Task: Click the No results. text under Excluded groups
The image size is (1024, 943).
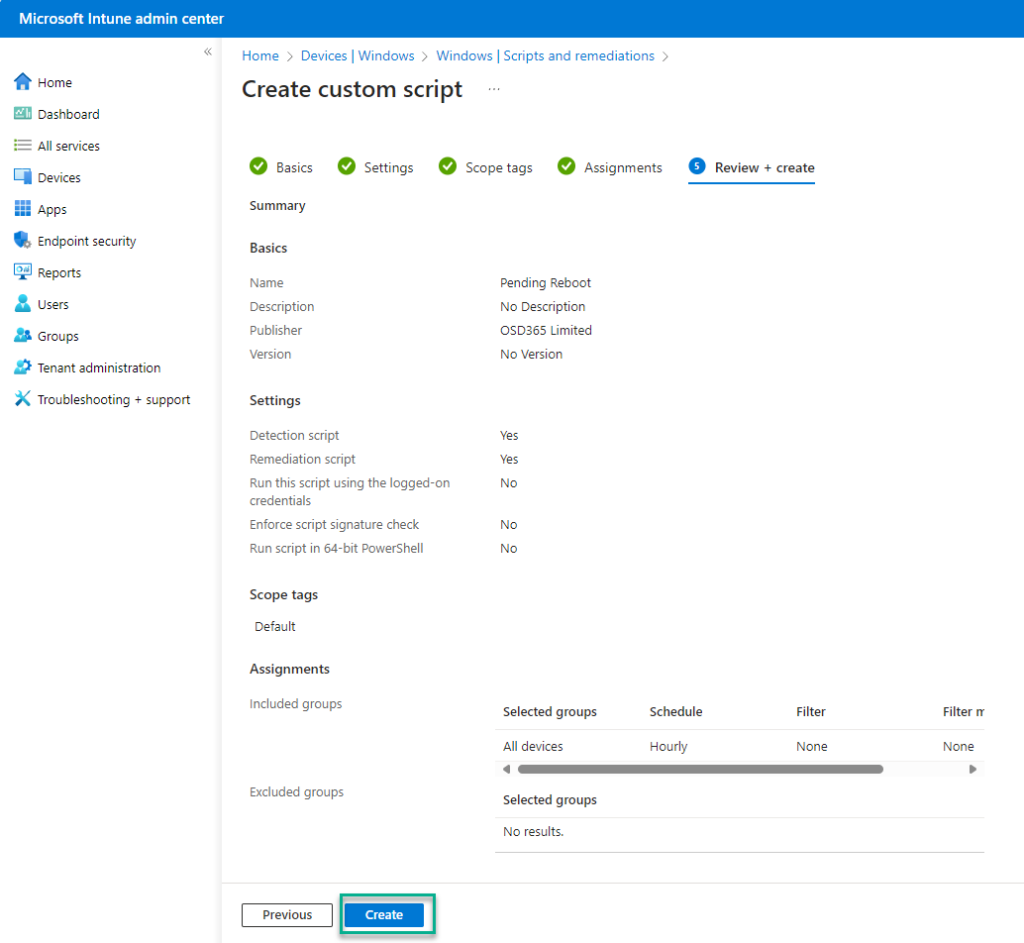Action: click(x=533, y=832)
